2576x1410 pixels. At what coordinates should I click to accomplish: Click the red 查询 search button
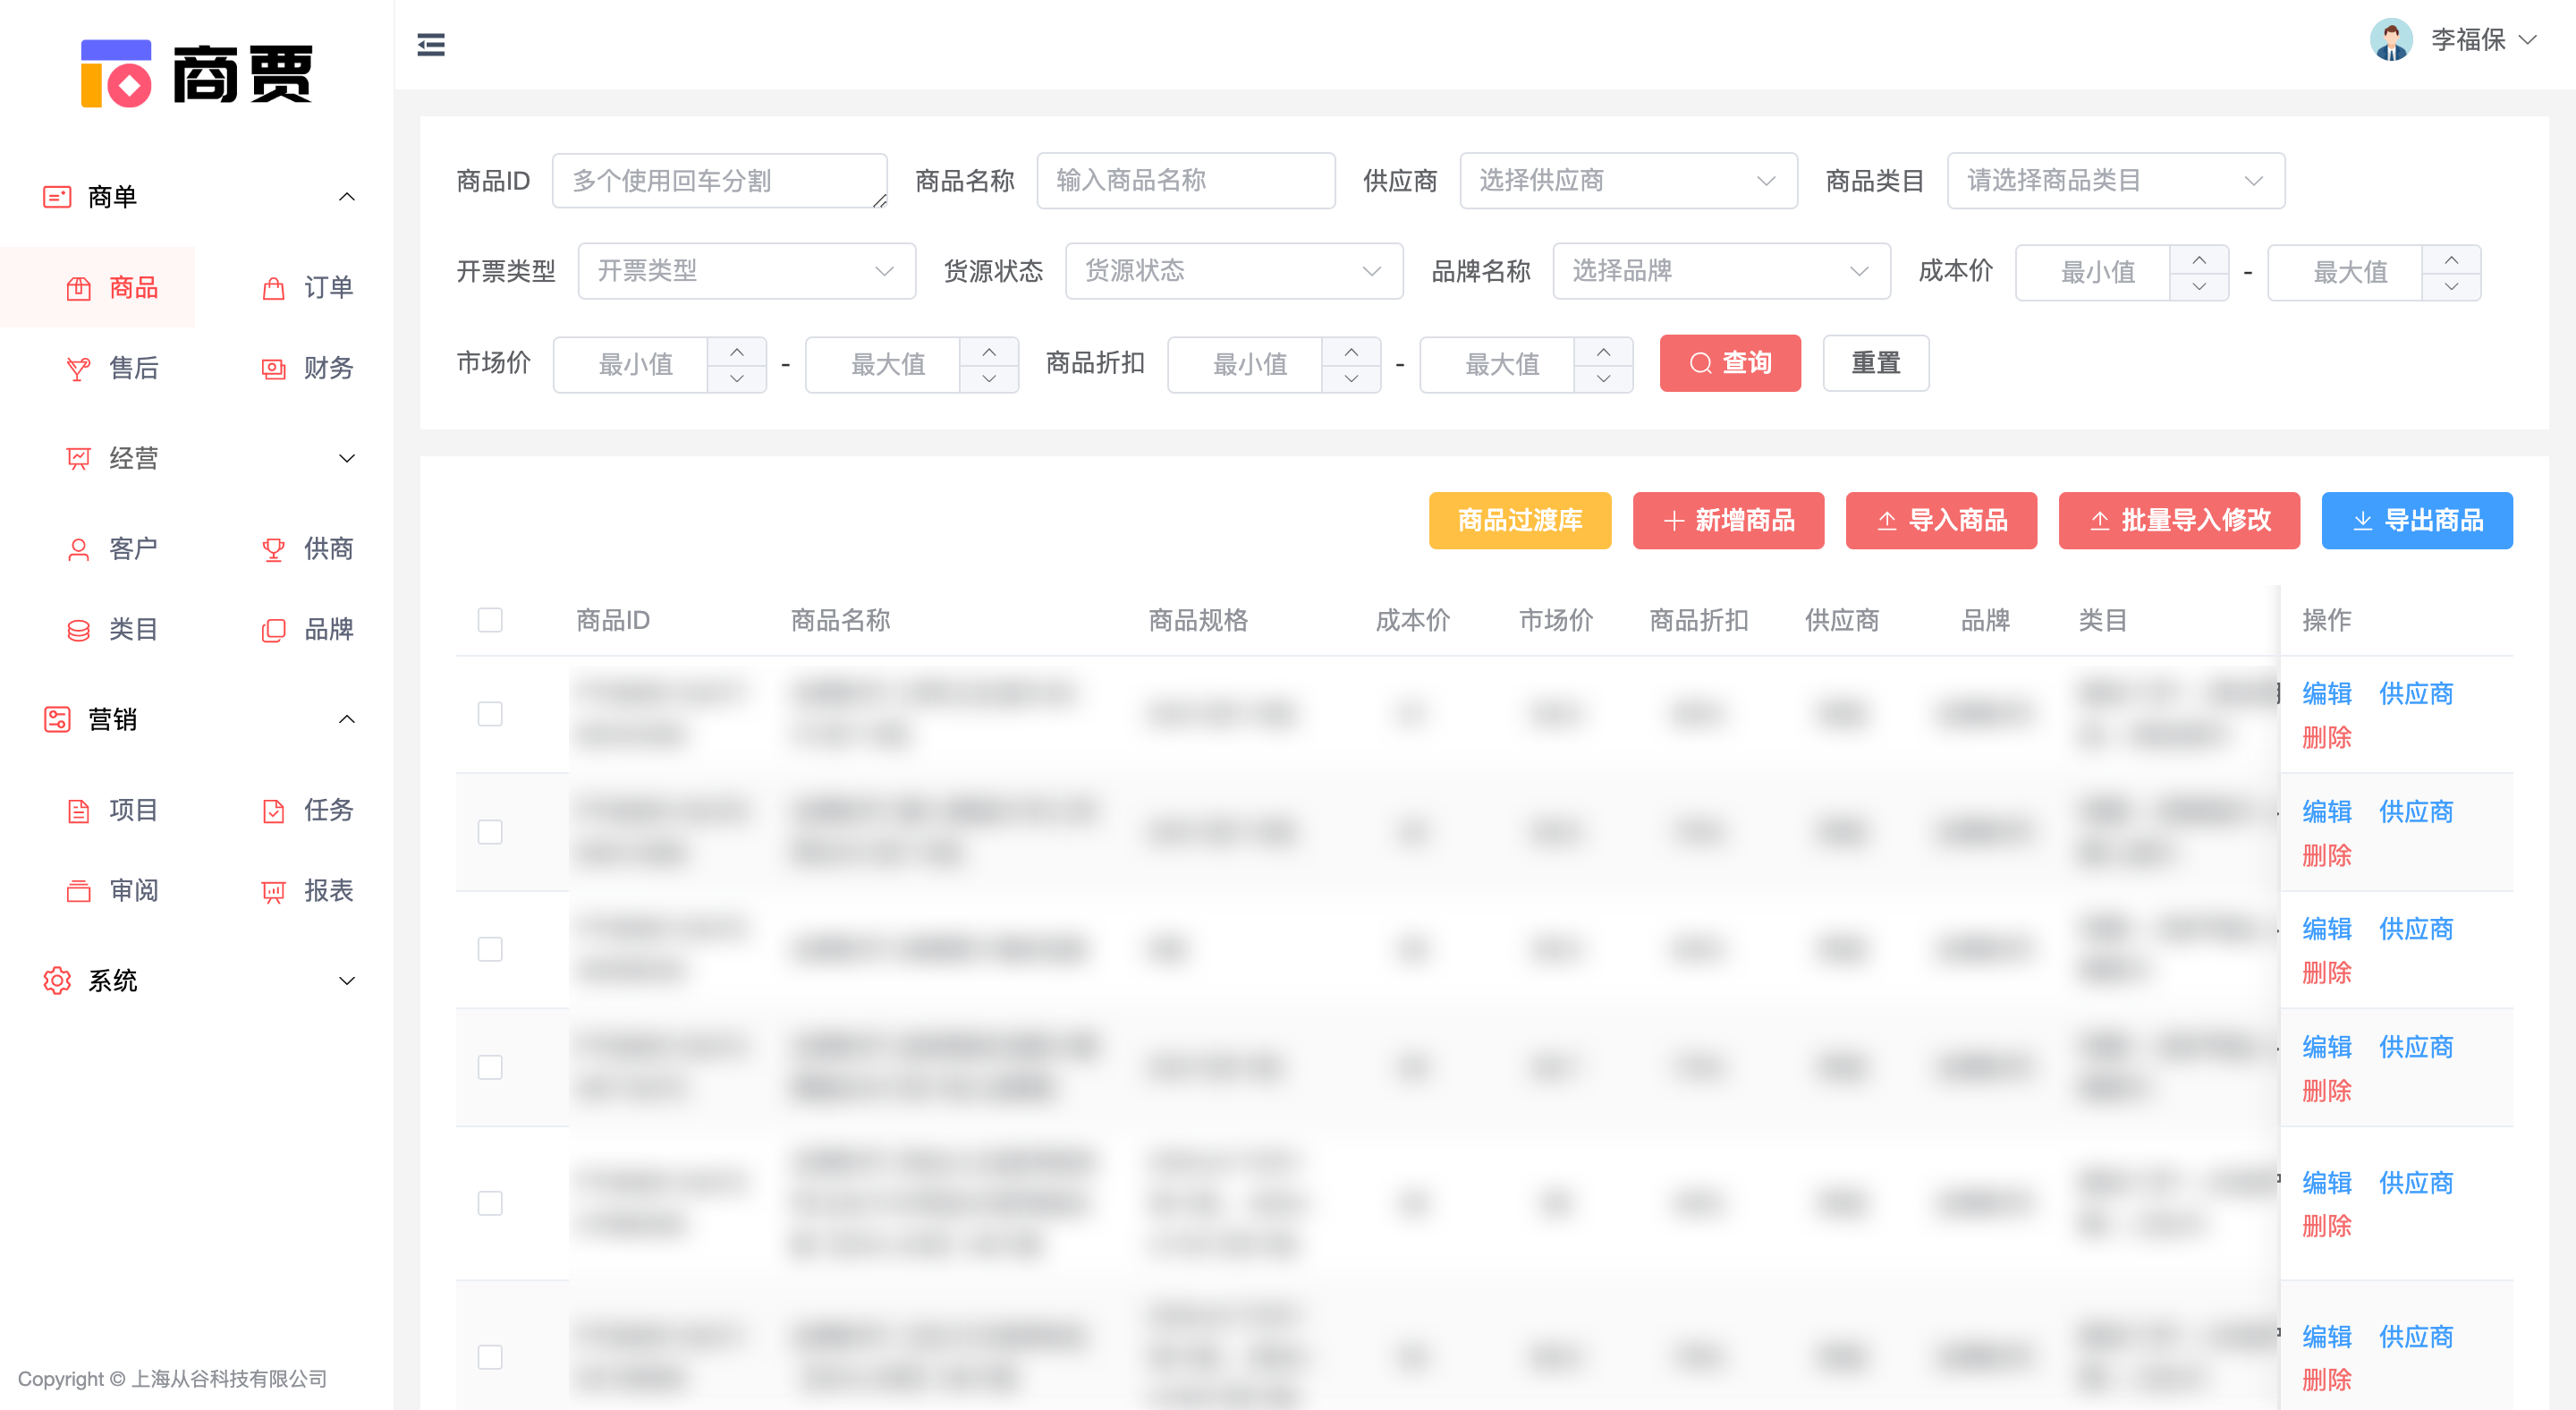pyautogui.click(x=1730, y=363)
